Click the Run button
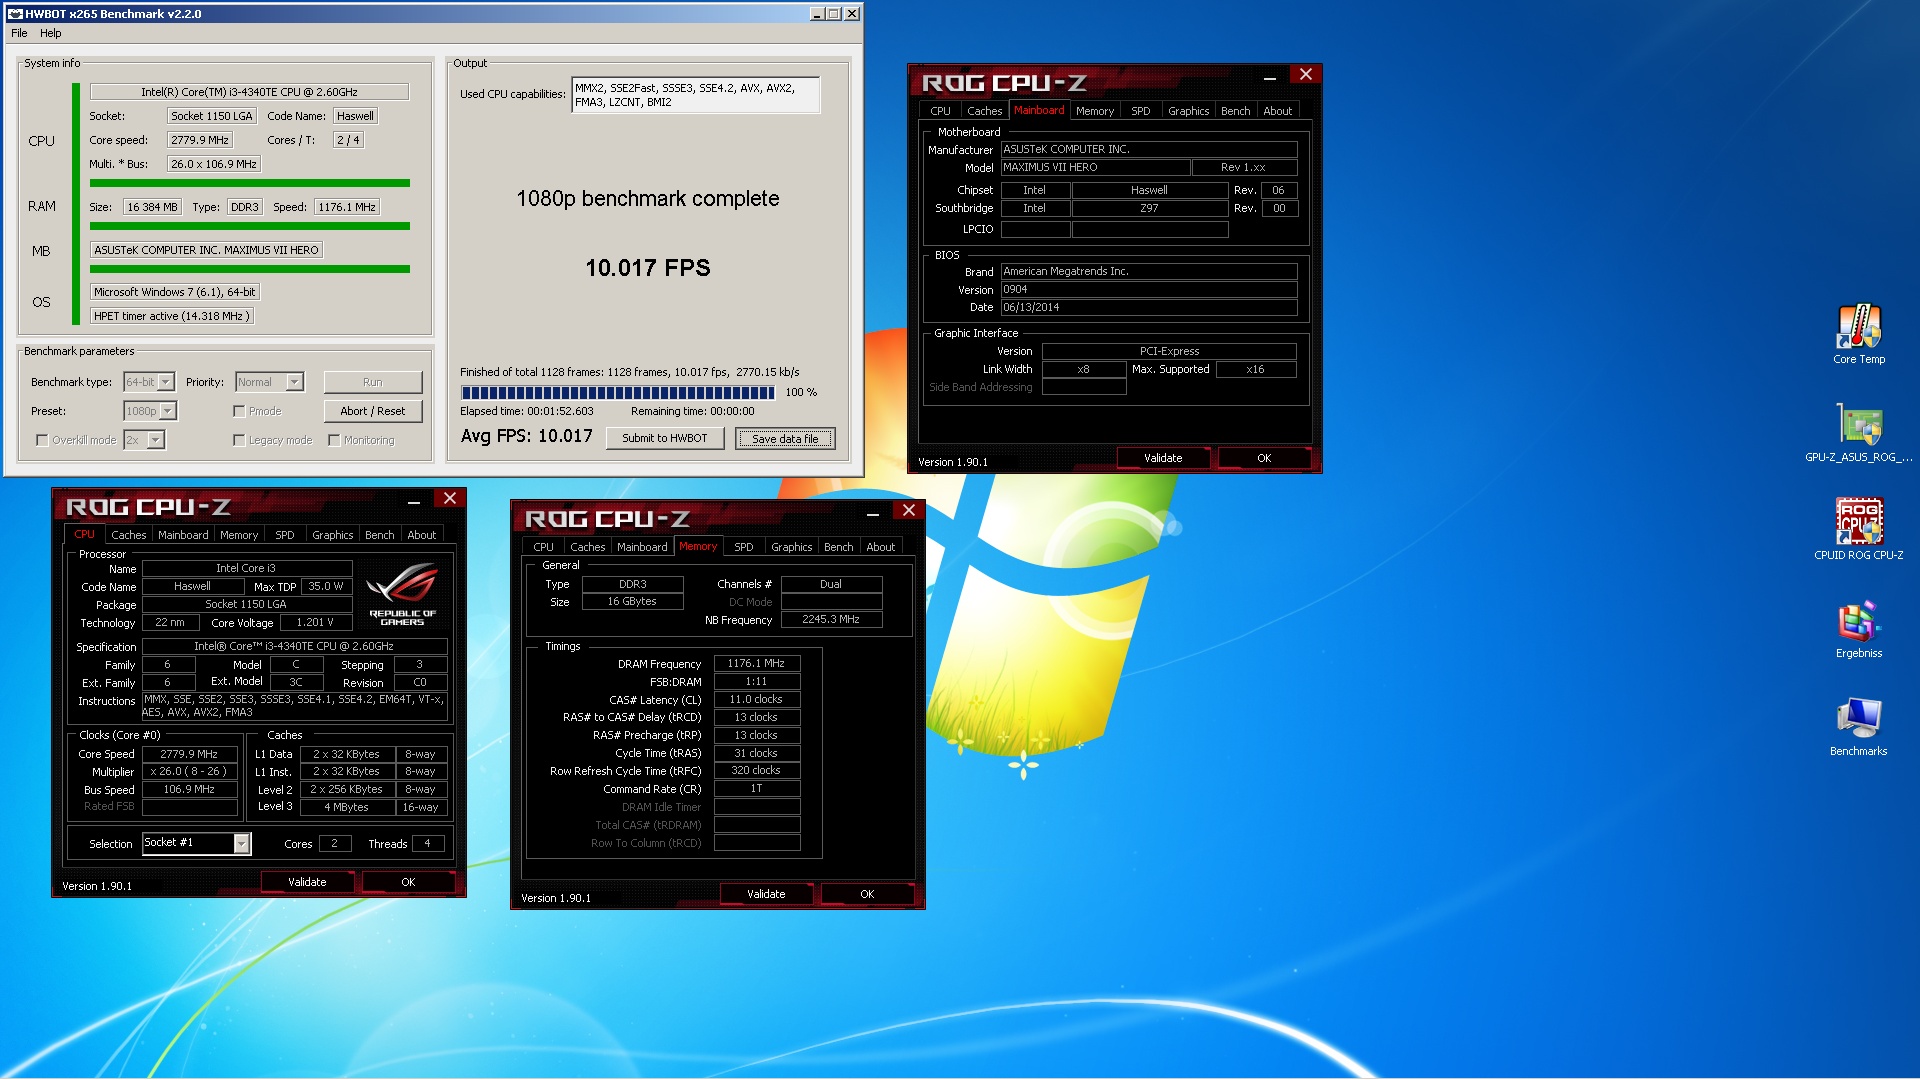The width and height of the screenshot is (1920, 1080). (373, 382)
